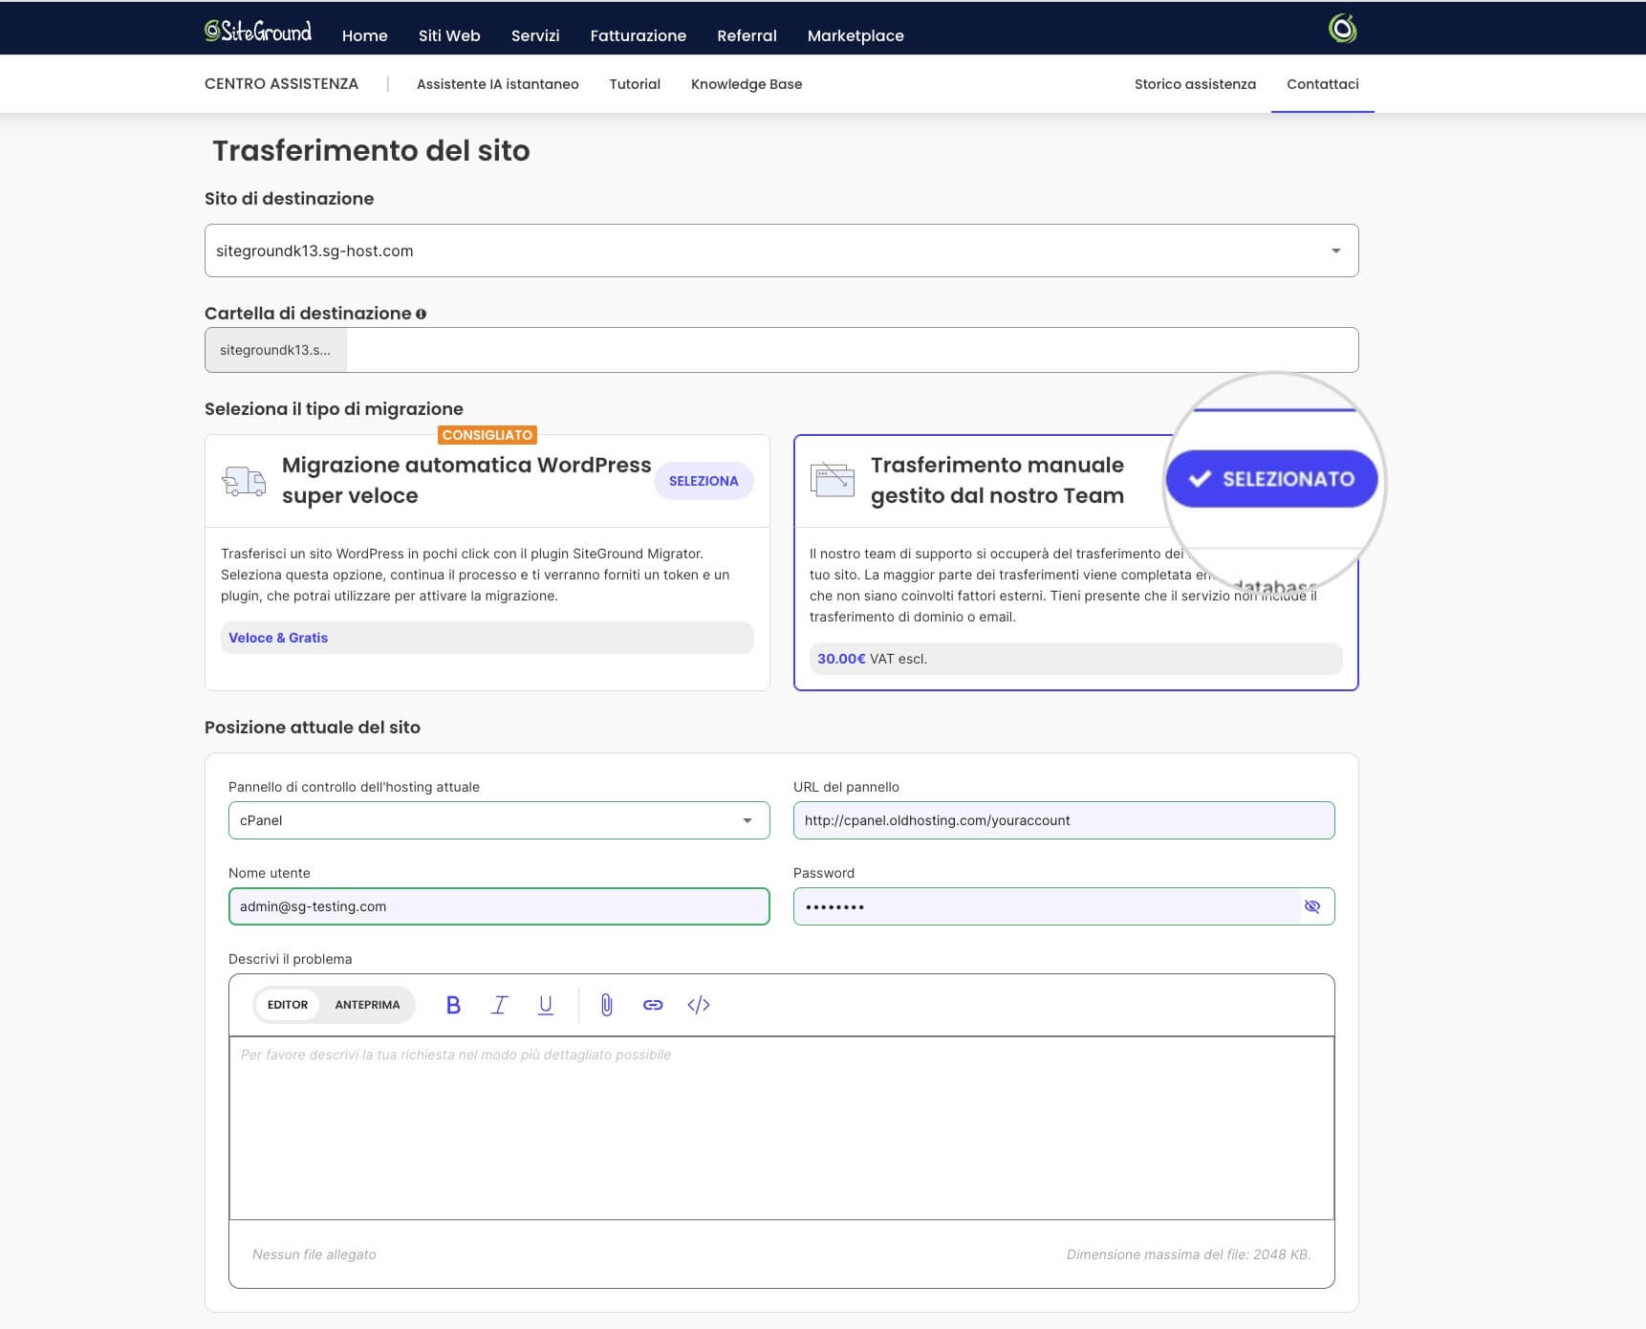Click the sitegroundk13.s... folder prefix
The width and height of the screenshot is (1646, 1329).
(275, 350)
